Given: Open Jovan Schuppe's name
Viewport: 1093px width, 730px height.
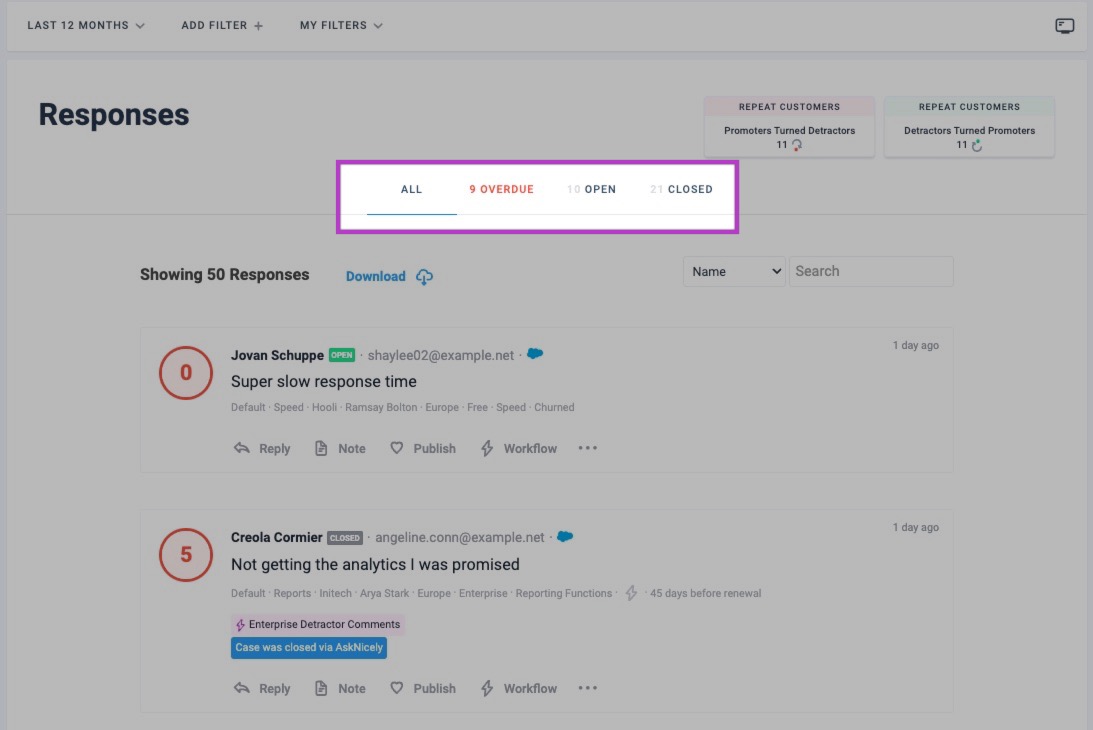Looking at the screenshot, I should coord(277,355).
